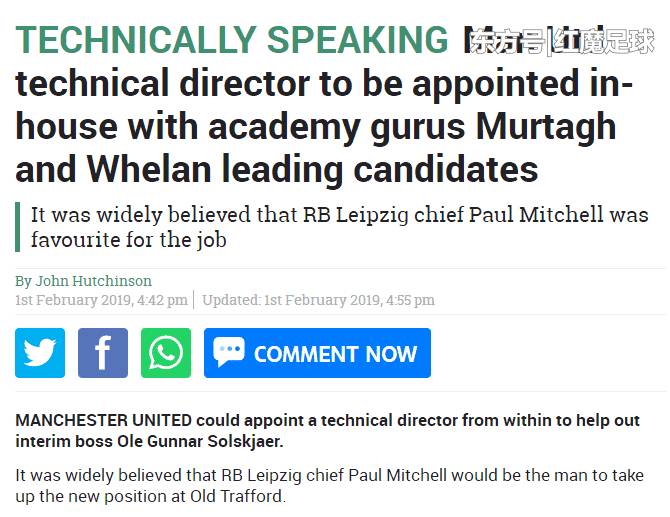Click the 东方号 watermark text
Image resolution: width=670 pixels, height=517 pixels.
(507, 41)
